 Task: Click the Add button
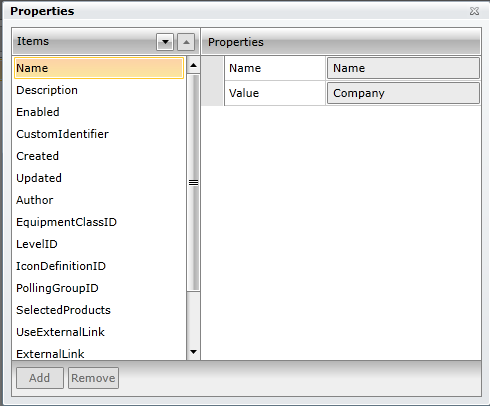coord(40,378)
